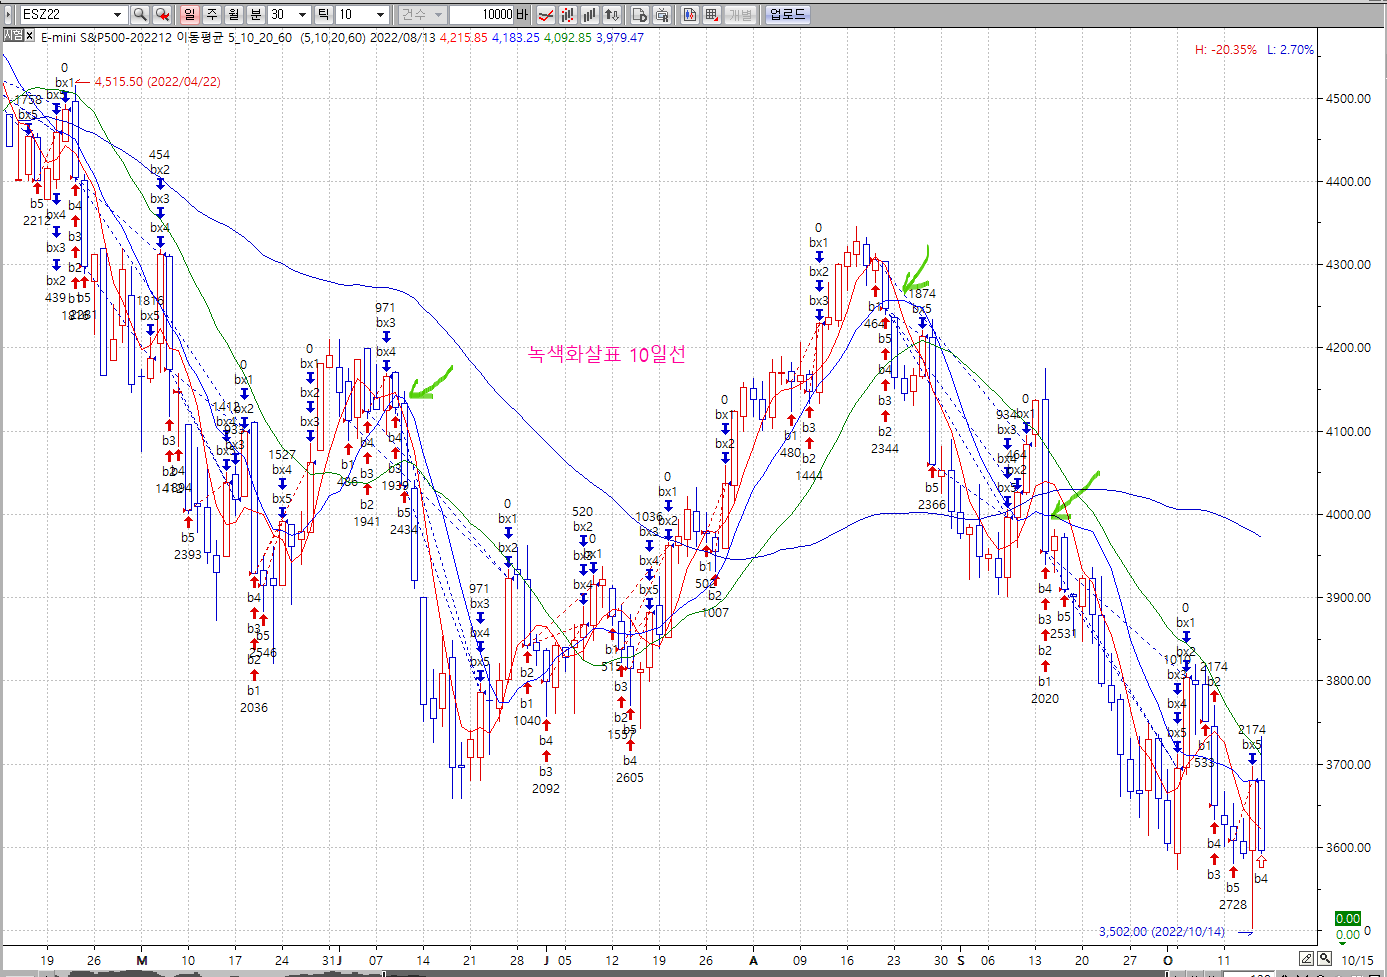This screenshot has height=977, width=1387.
Task: Switch to 주 (weekly) period
Action: [x=212, y=14]
